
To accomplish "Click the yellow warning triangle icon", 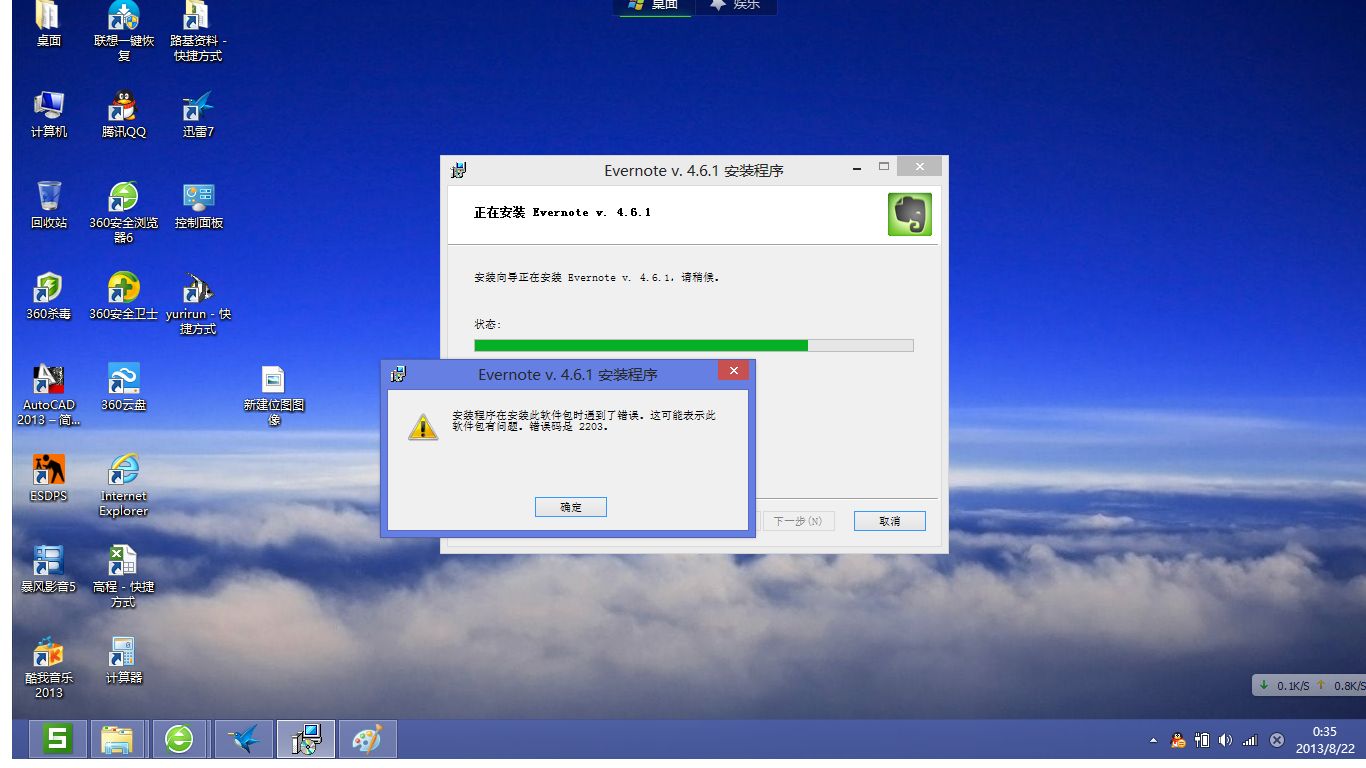I will (x=423, y=427).
